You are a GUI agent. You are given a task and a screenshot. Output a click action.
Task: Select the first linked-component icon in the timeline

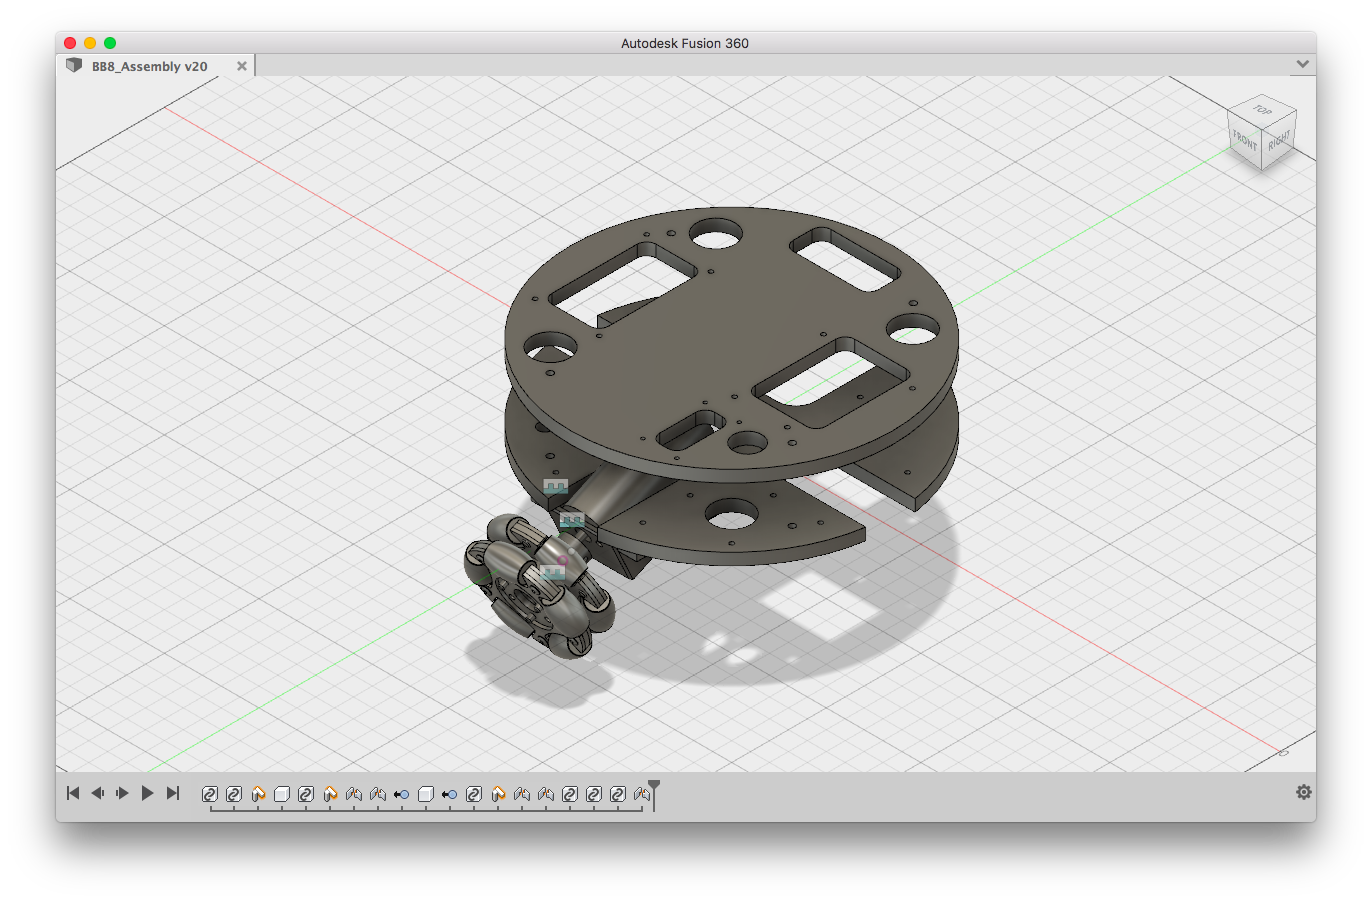pyautogui.click(x=210, y=794)
